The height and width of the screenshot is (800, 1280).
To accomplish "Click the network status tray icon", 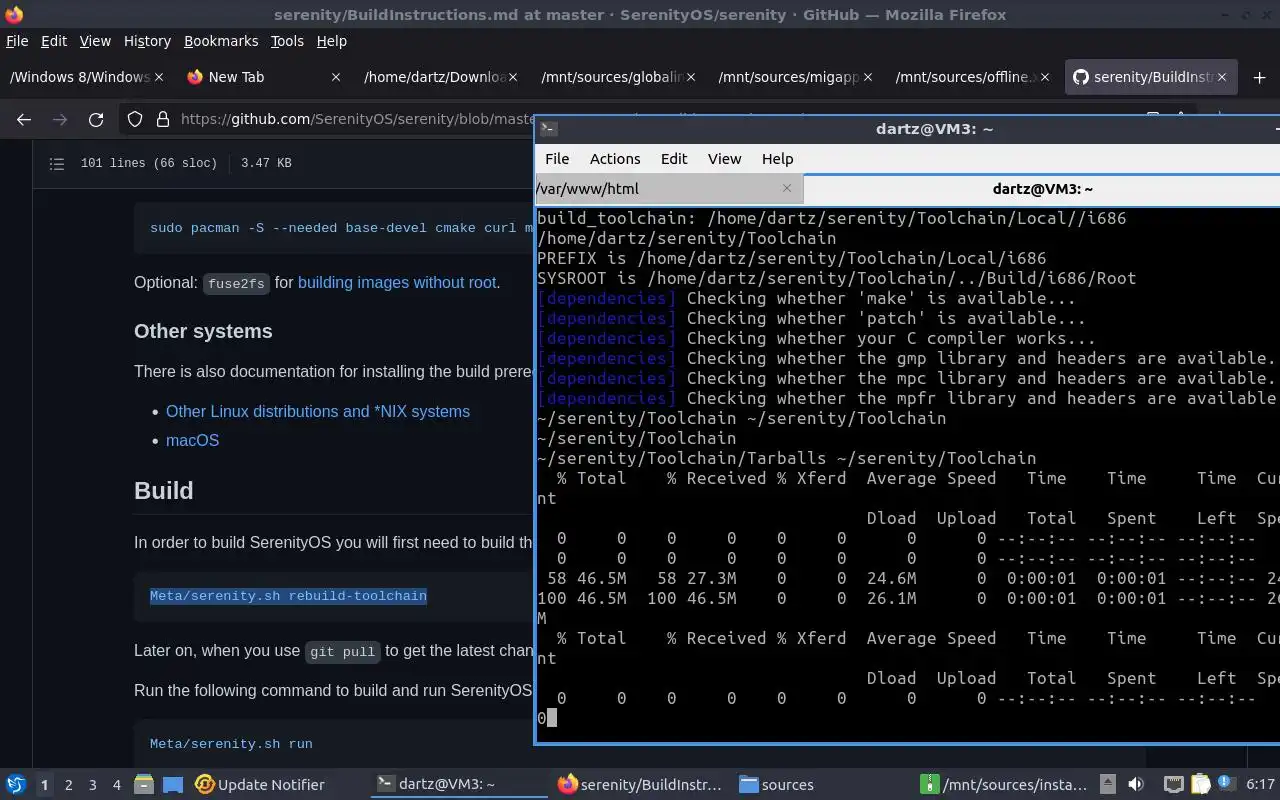I will click(1173, 785).
